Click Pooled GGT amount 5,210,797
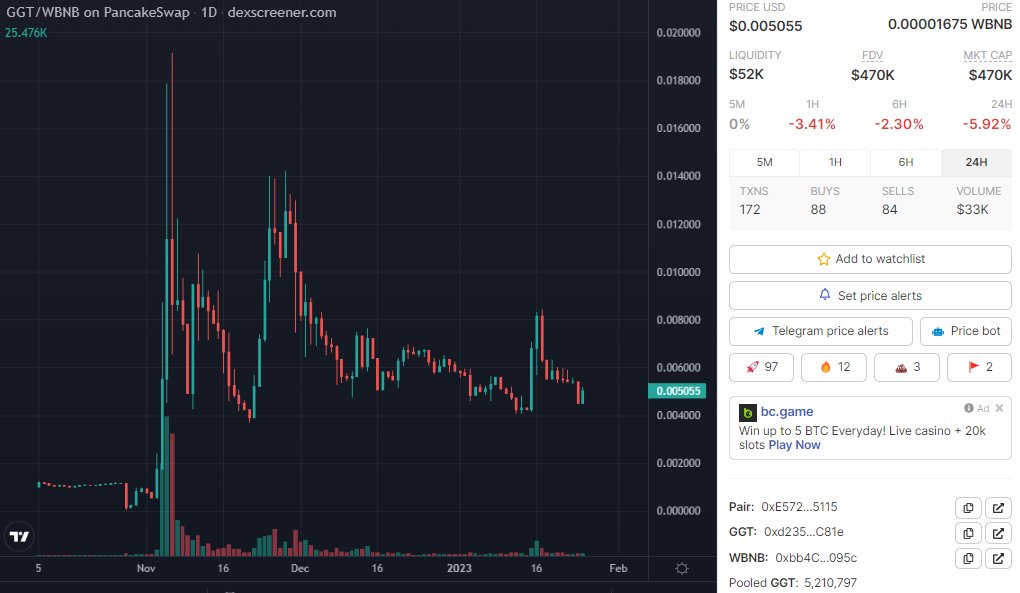This screenshot has height=593, width=1020. click(x=830, y=583)
